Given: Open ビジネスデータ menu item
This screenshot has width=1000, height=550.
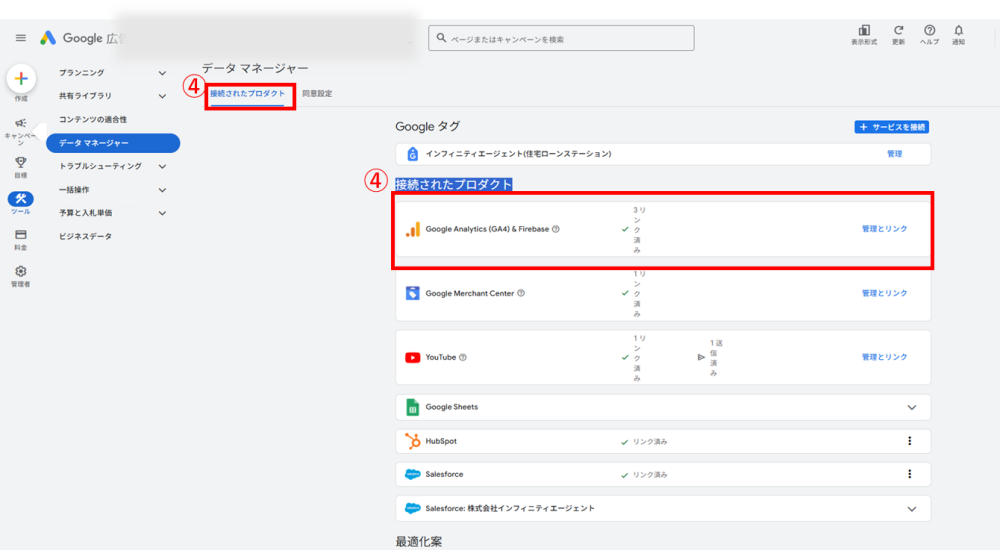Looking at the screenshot, I should tap(85, 236).
